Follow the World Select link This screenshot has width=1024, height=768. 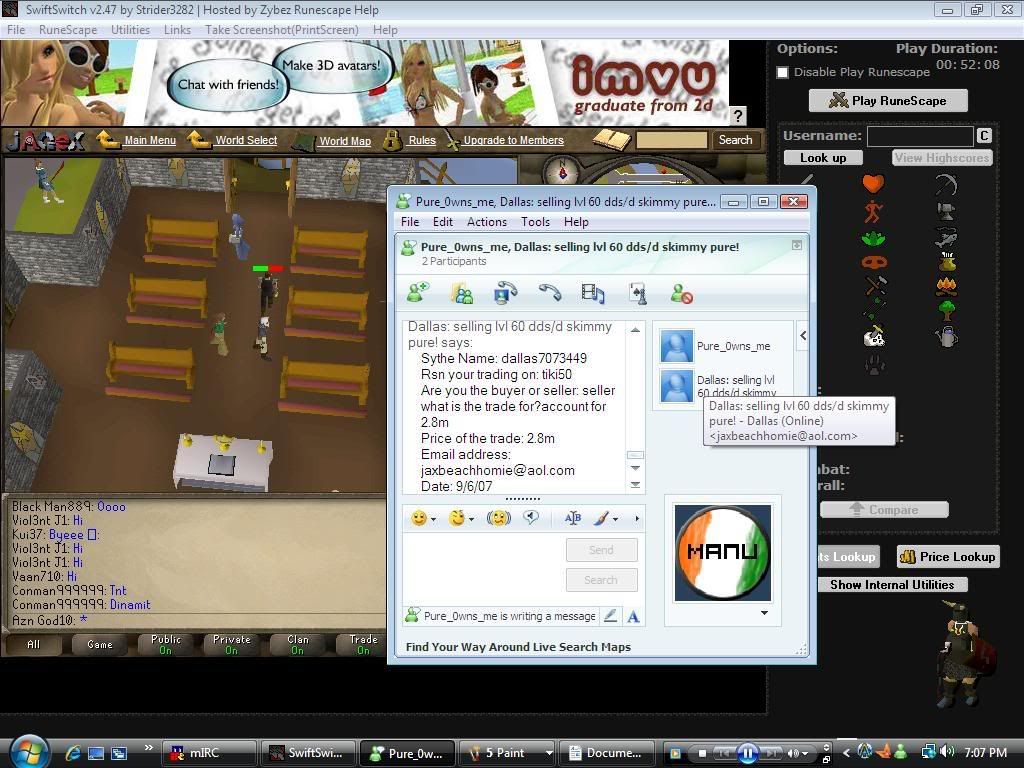246,140
